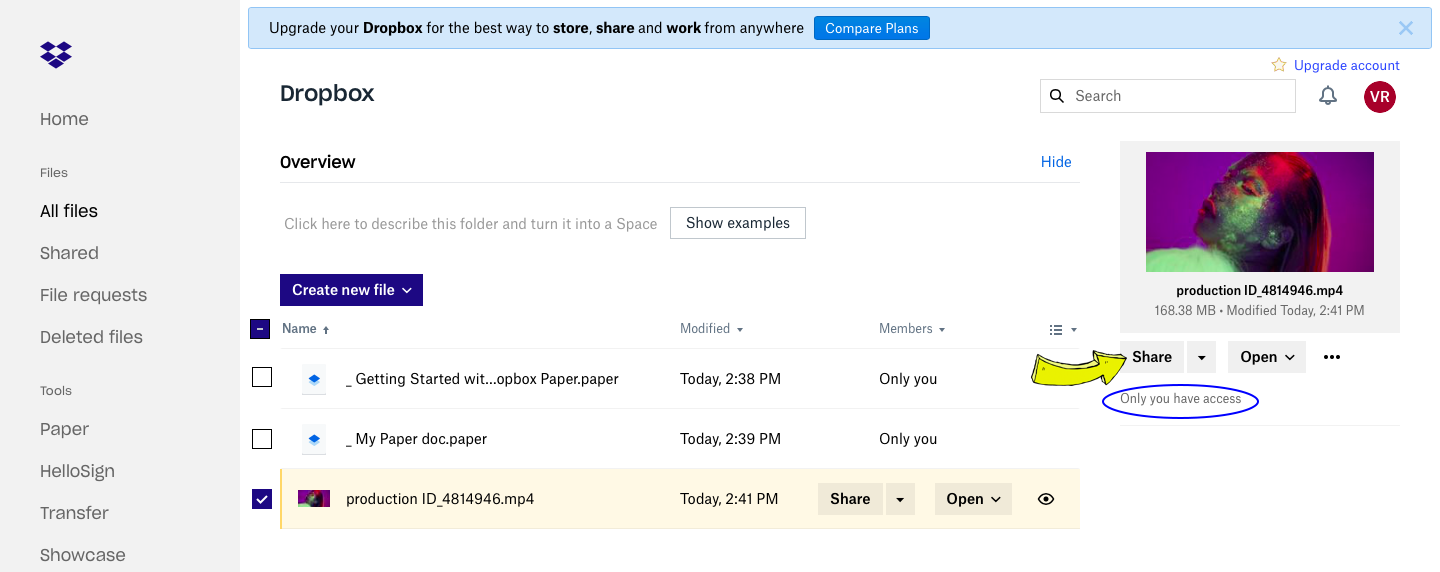Toggle the select-all files checkbox
1440x572 pixels.
(x=260, y=329)
